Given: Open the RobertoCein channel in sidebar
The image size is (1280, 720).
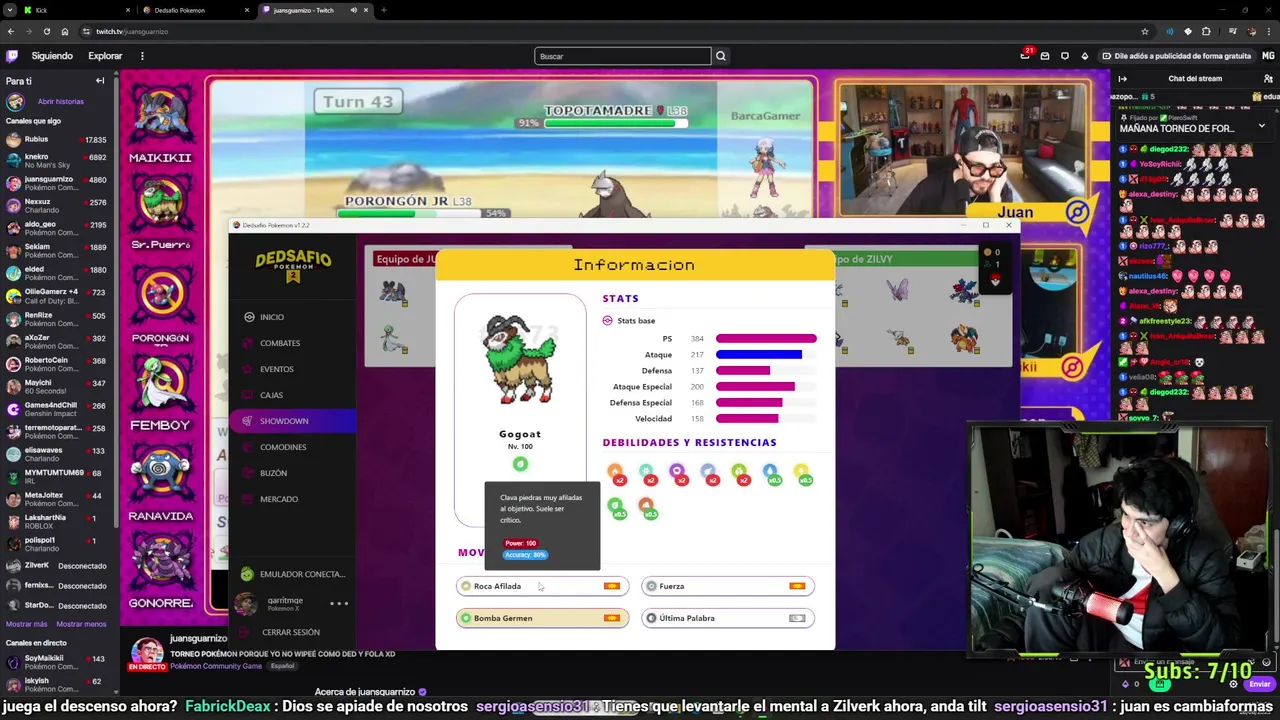Looking at the screenshot, I should click(x=58, y=364).
